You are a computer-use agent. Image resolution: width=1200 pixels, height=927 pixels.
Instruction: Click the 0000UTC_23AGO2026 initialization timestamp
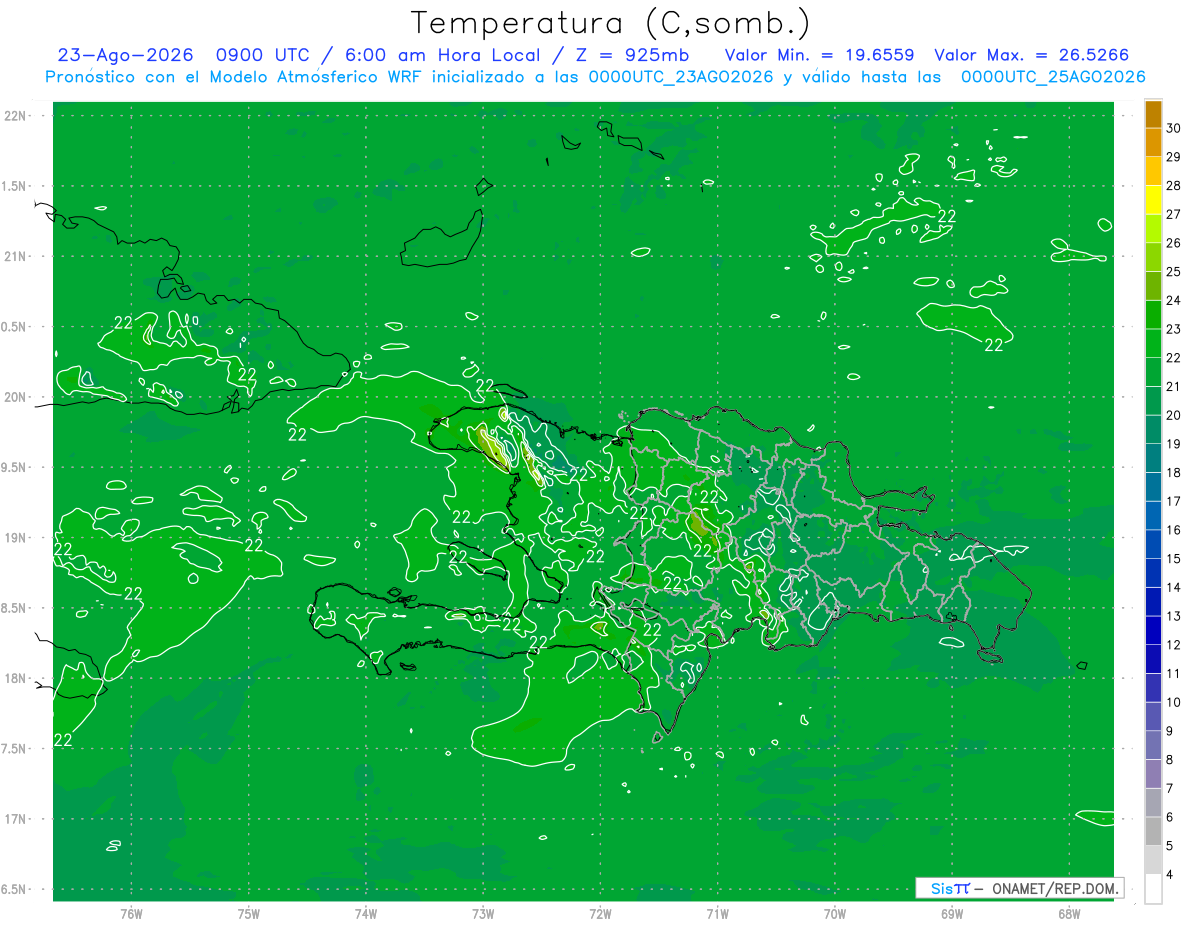coord(681,77)
